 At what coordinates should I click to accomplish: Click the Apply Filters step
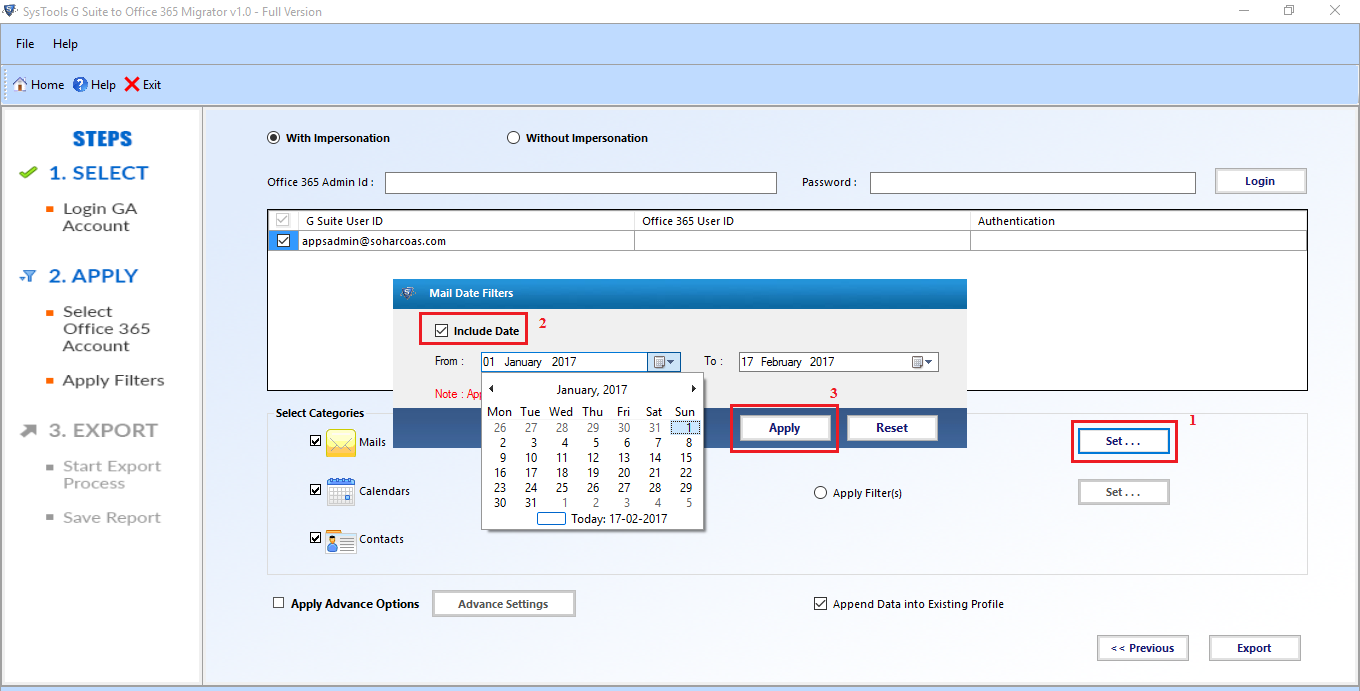pos(113,380)
